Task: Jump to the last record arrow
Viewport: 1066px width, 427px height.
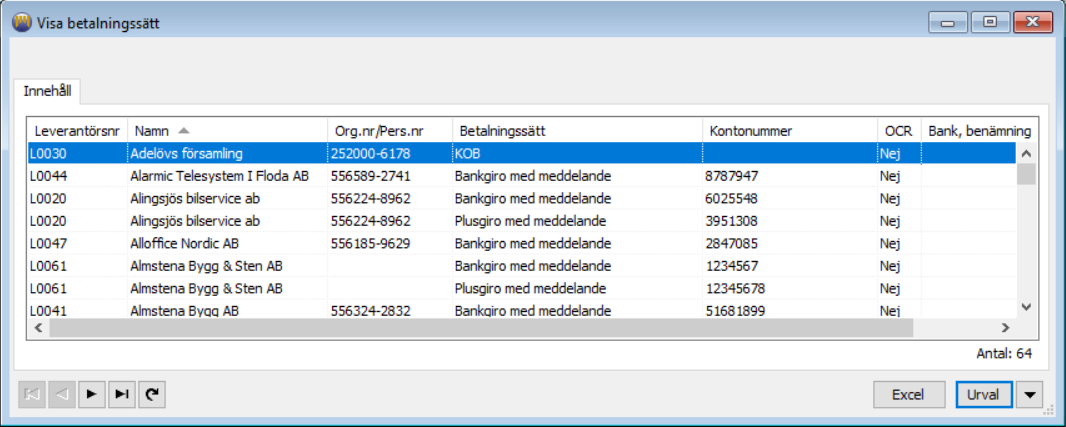Action: (122, 394)
